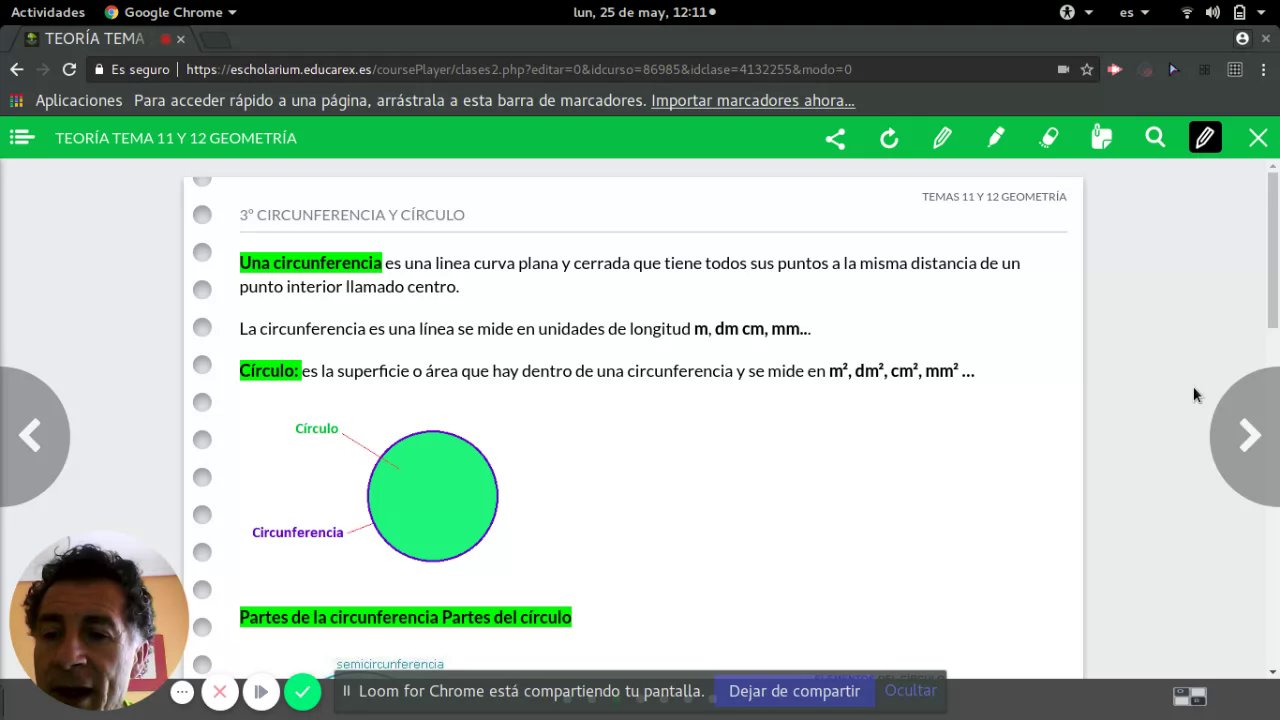Select the highlighter marker tool

996,138
